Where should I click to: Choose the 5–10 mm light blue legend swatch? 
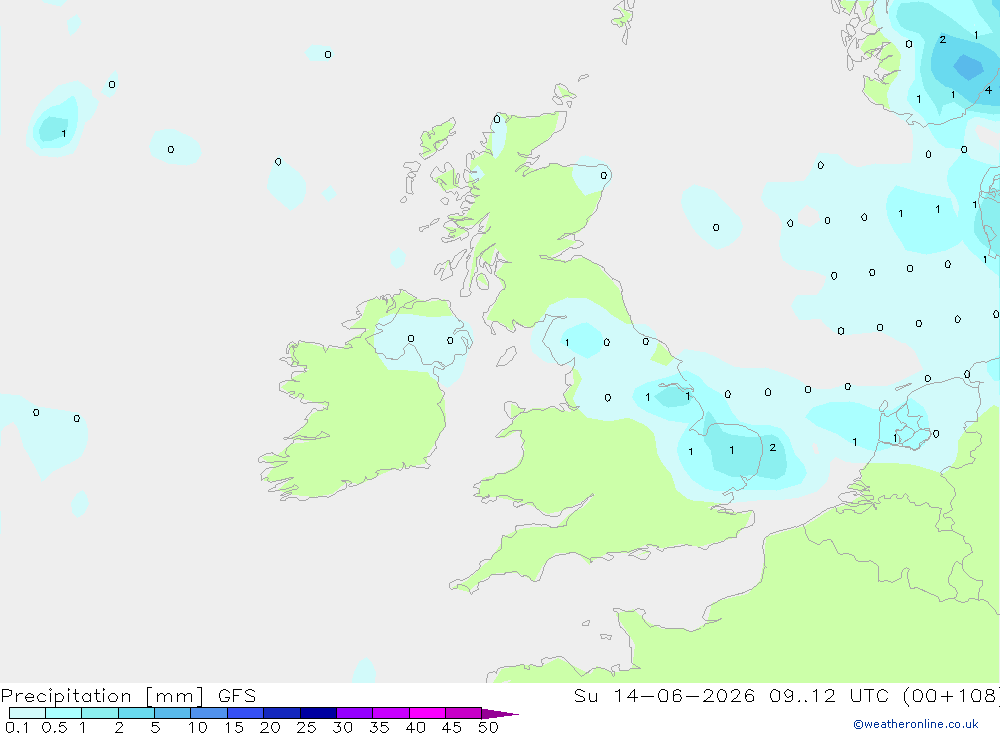(173, 713)
